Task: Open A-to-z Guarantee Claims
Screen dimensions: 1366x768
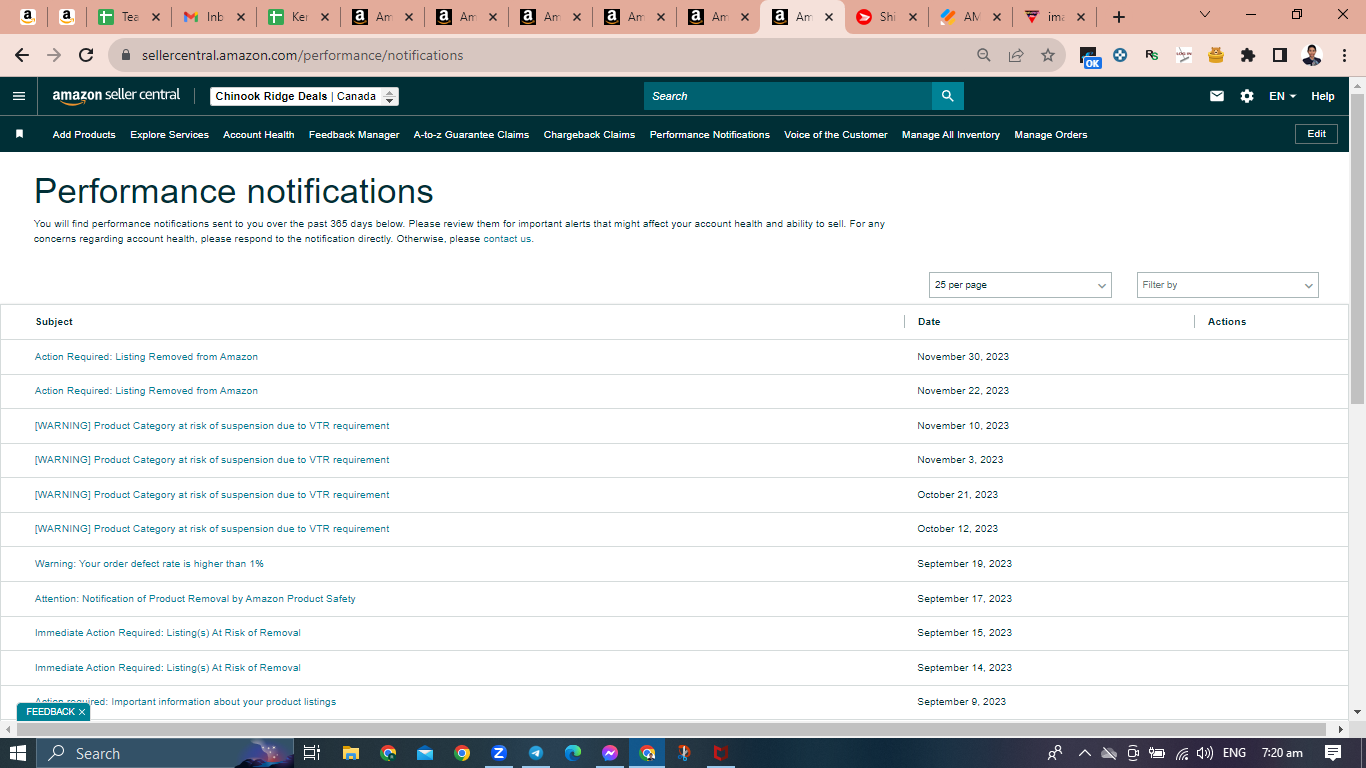Action: (x=471, y=134)
